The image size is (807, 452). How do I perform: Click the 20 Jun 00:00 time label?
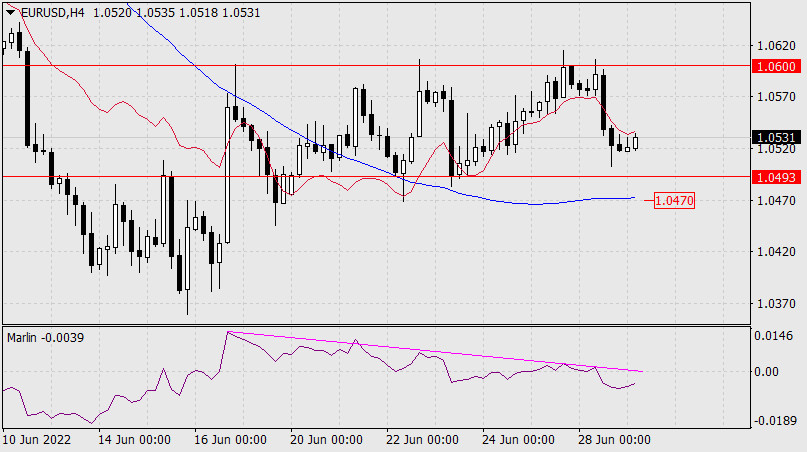point(326,440)
